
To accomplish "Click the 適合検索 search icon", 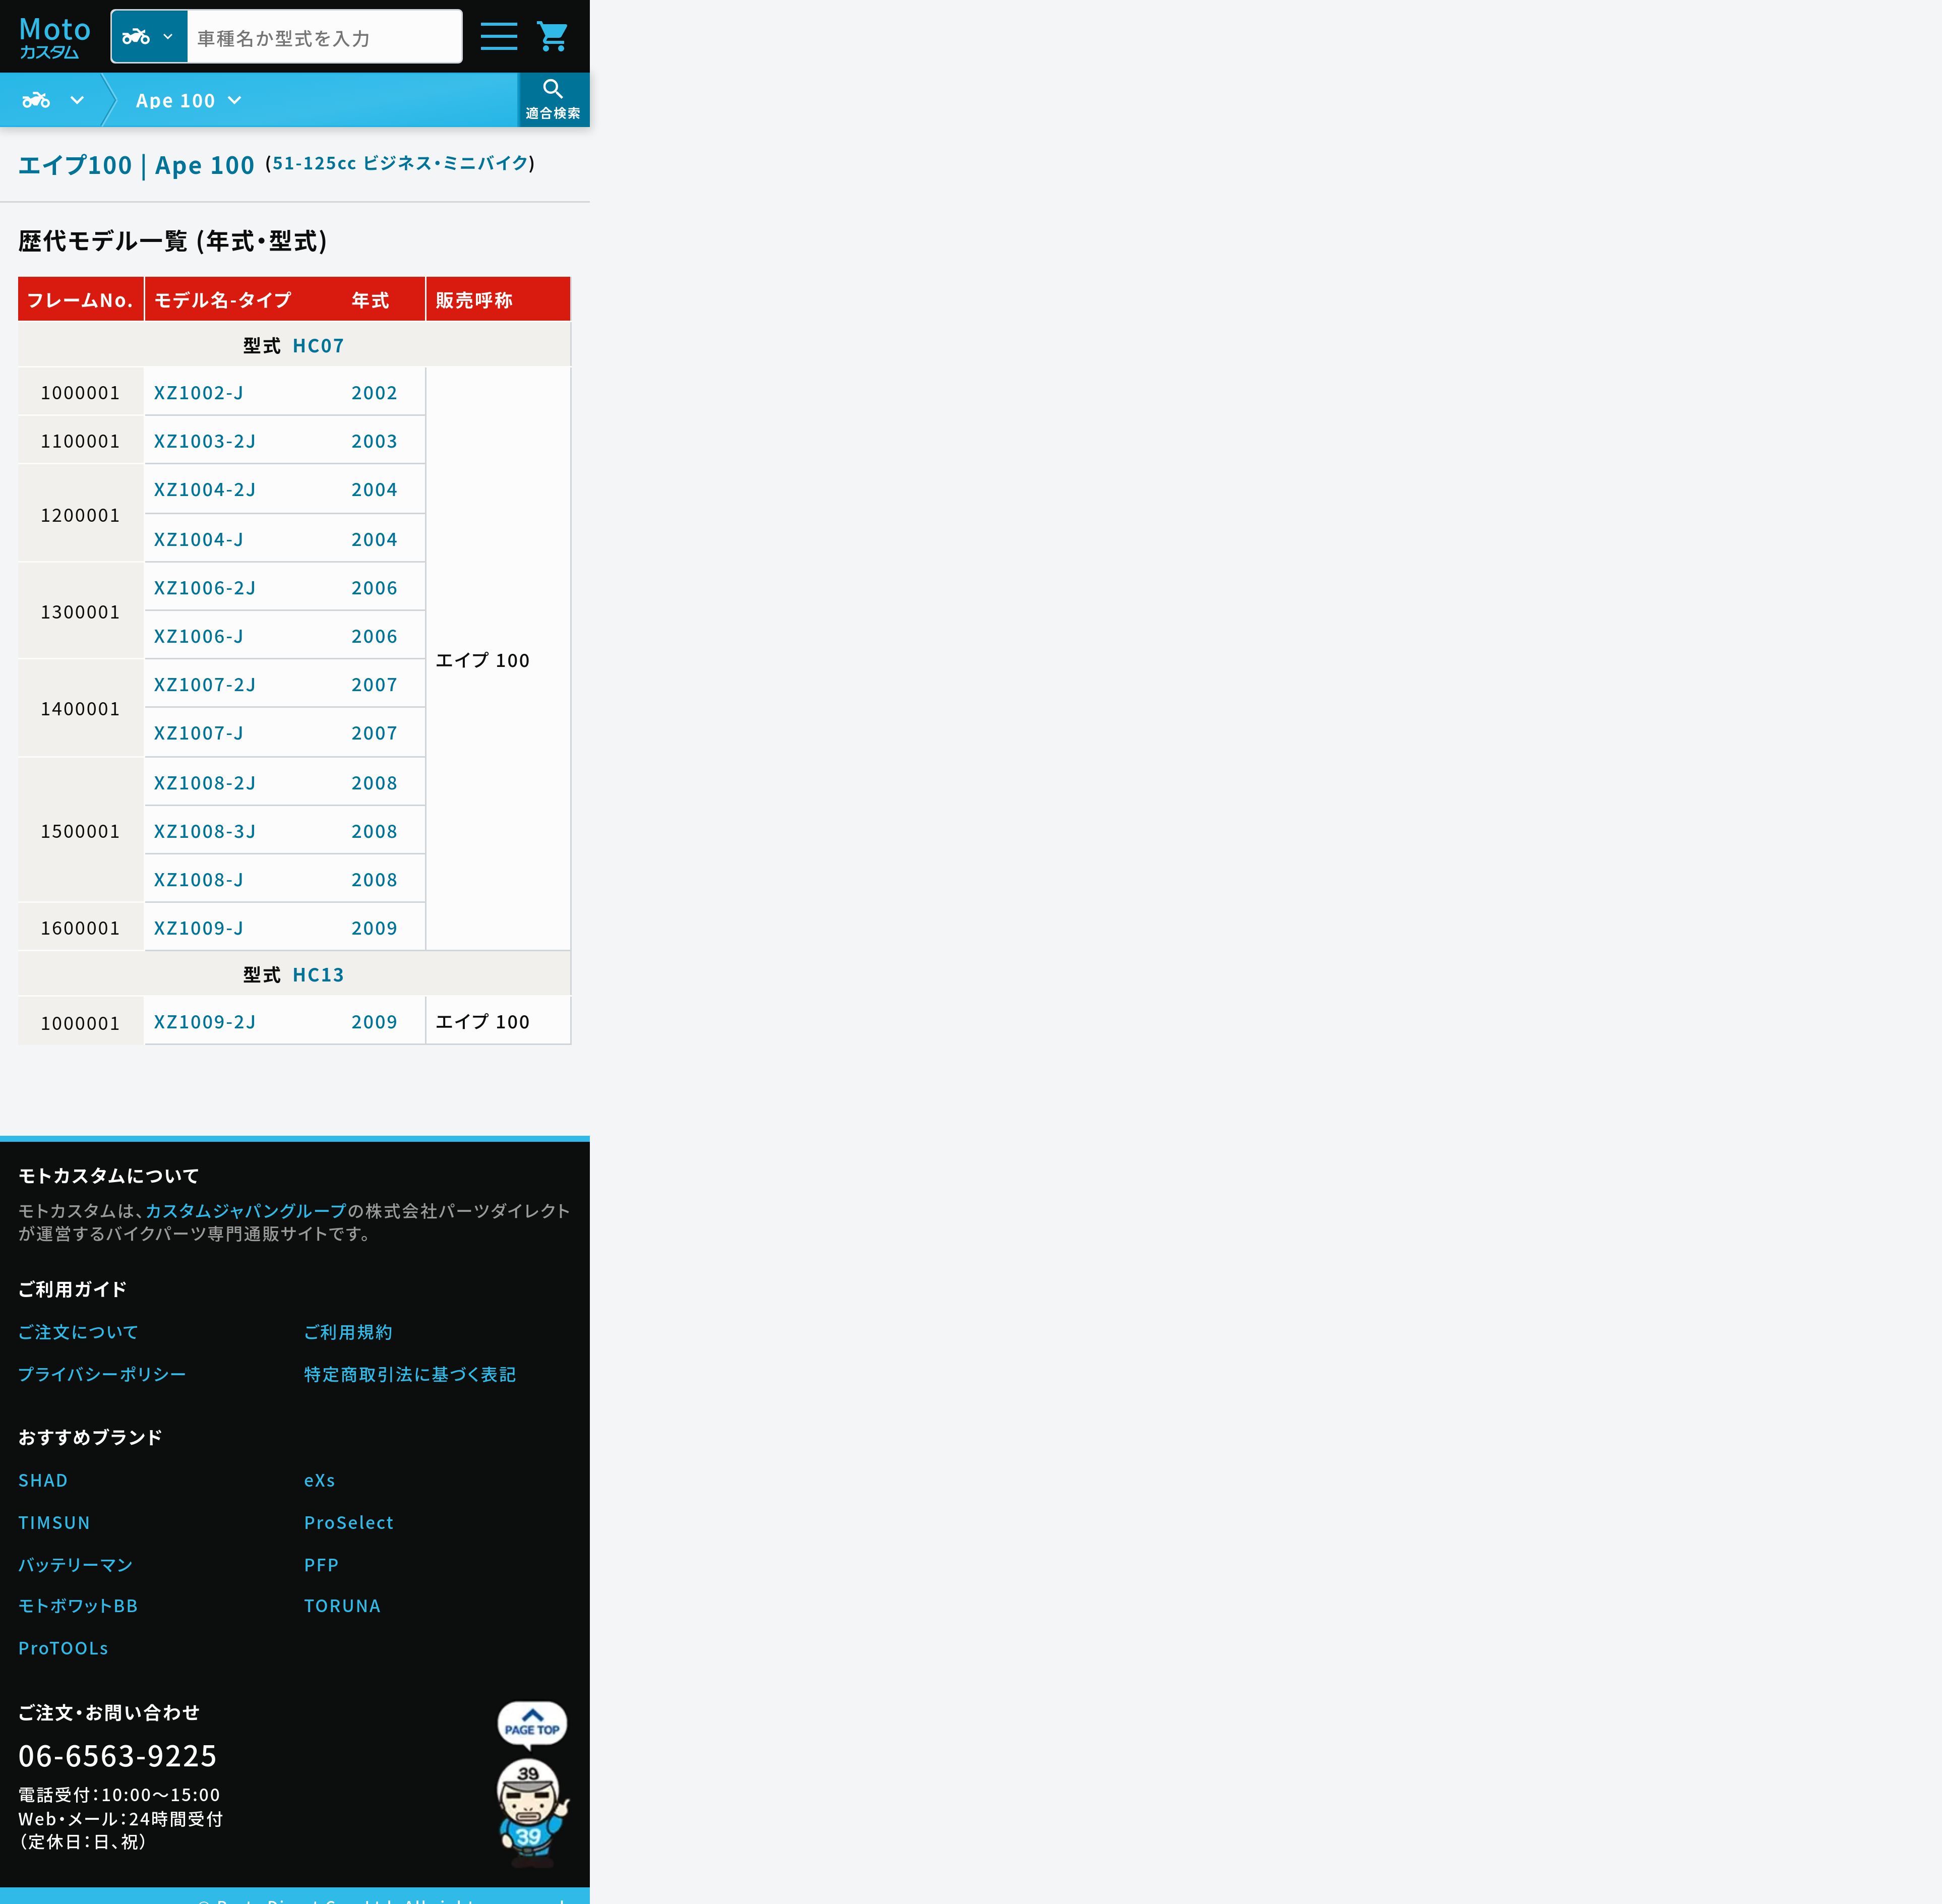I will pyautogui.click(x=553, y=99).
